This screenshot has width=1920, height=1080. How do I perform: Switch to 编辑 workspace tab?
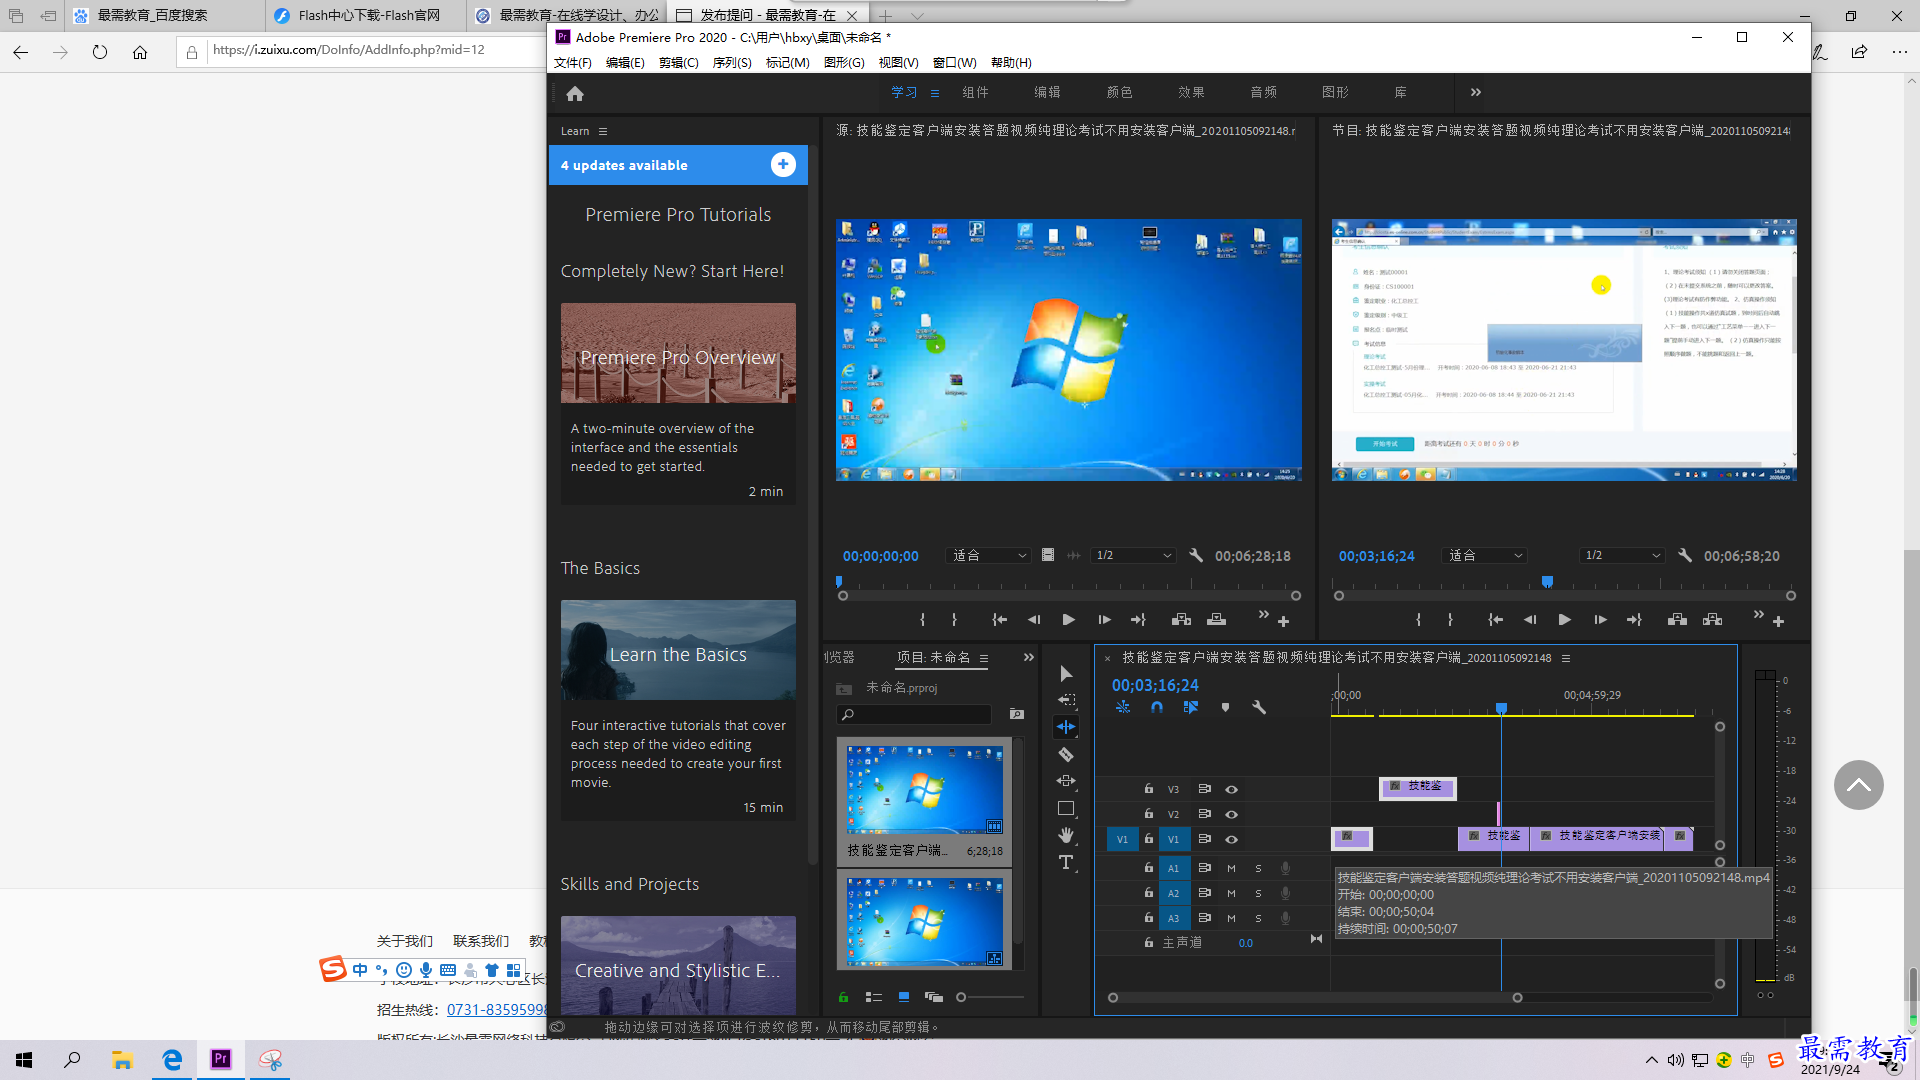(x=1048, y=92)
